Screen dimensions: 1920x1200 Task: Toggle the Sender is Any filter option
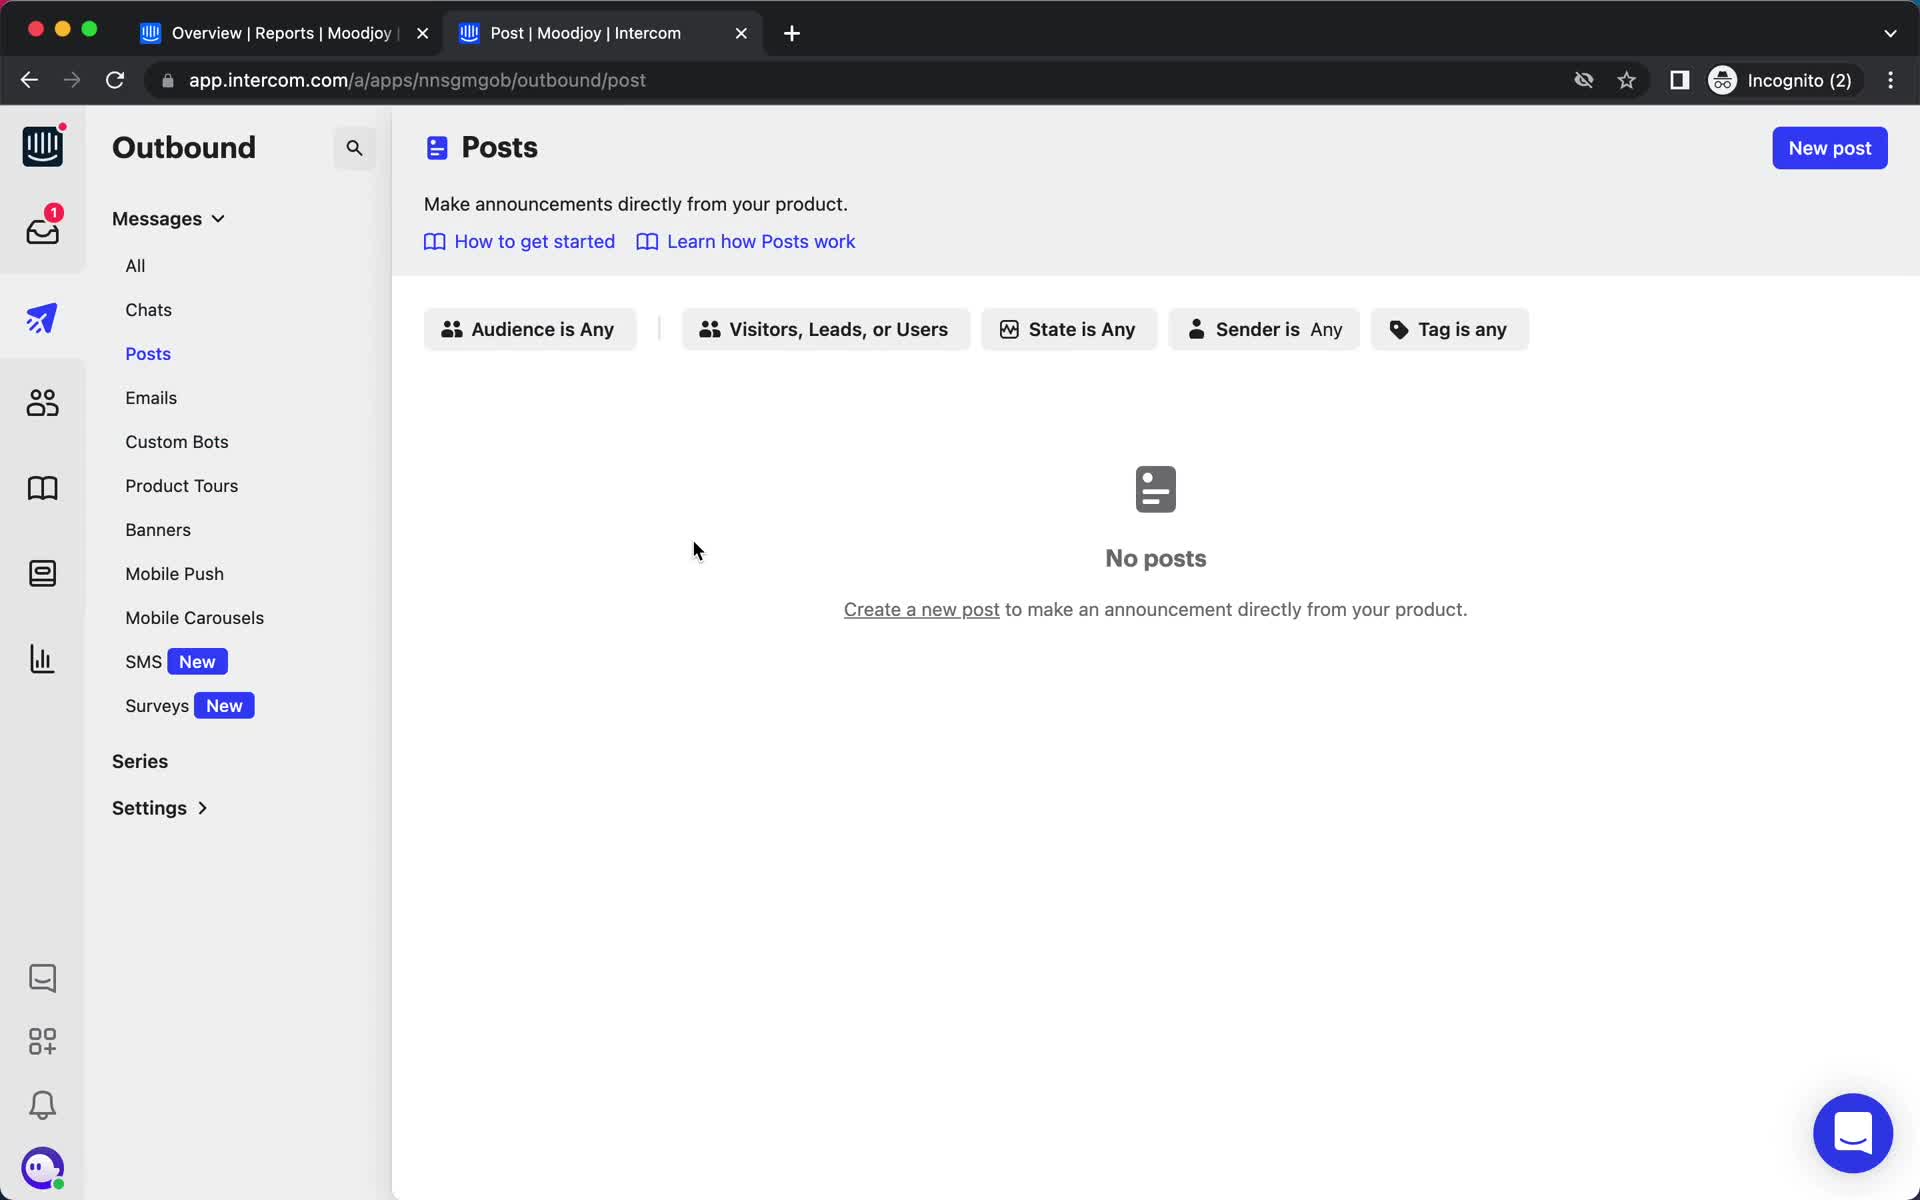1263,329
